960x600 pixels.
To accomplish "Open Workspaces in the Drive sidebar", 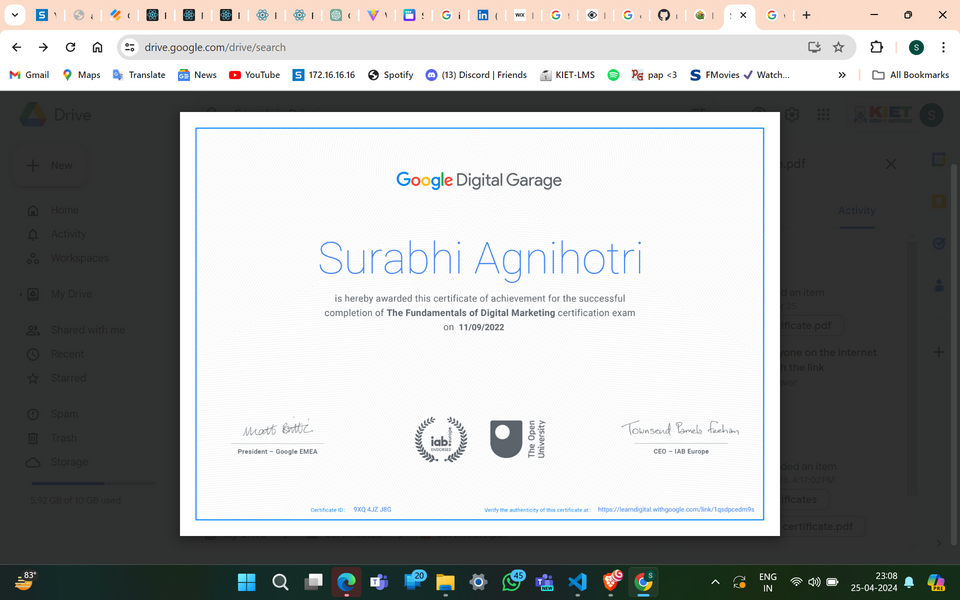I will click(x=67, y=258).
